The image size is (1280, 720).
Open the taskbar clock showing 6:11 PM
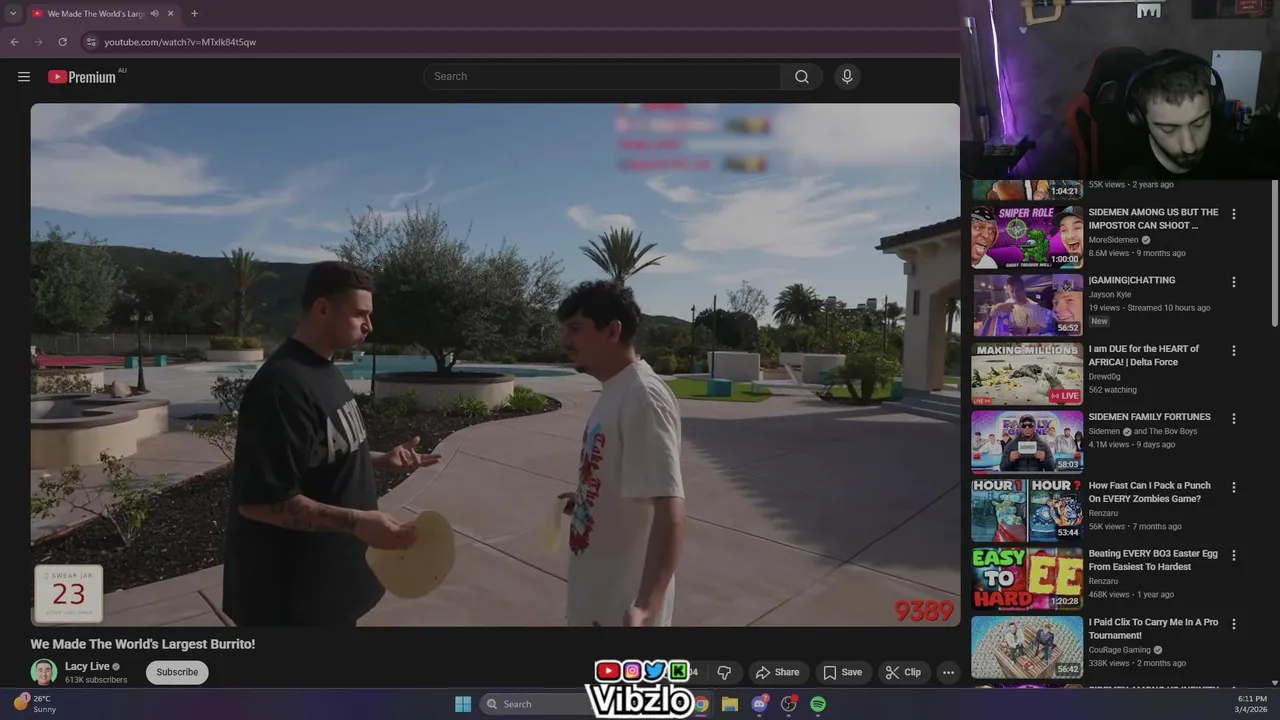[1252, 704]
